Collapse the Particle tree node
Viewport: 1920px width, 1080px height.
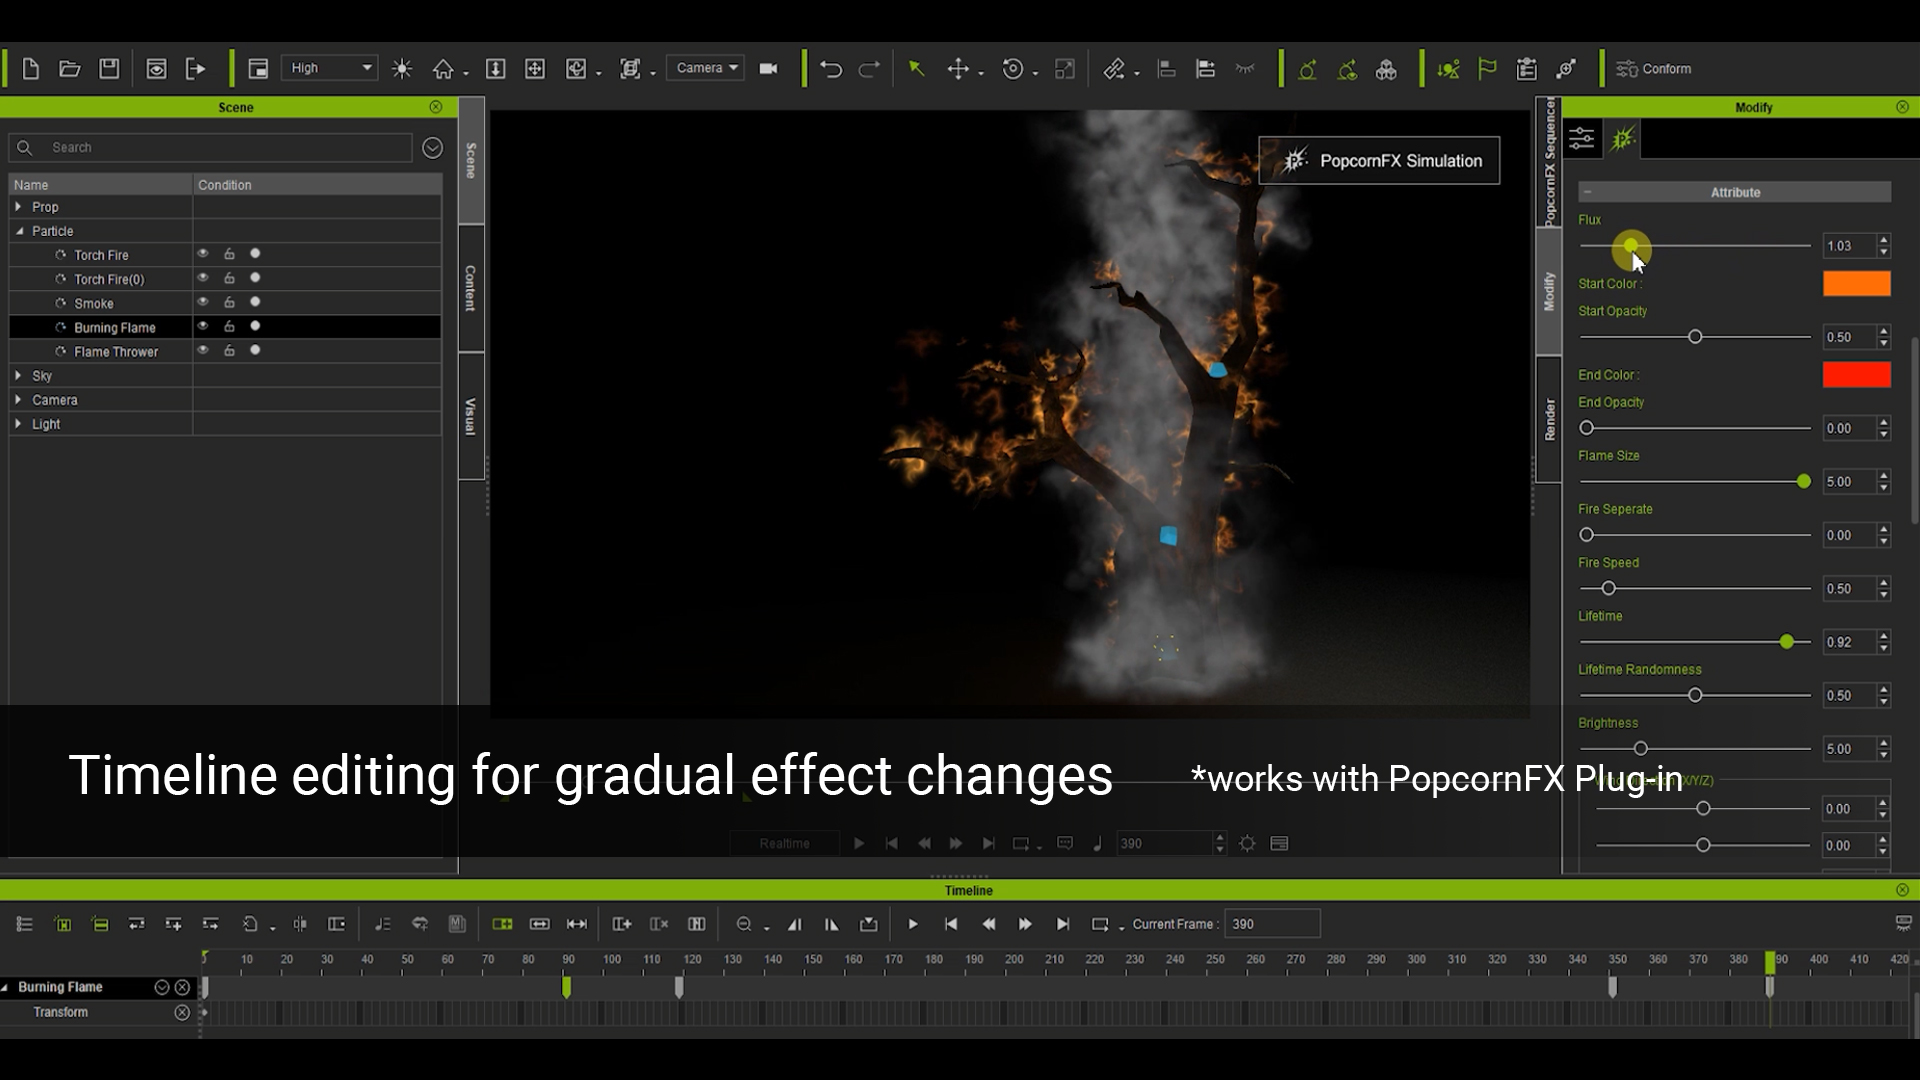[x=19, y=231]
